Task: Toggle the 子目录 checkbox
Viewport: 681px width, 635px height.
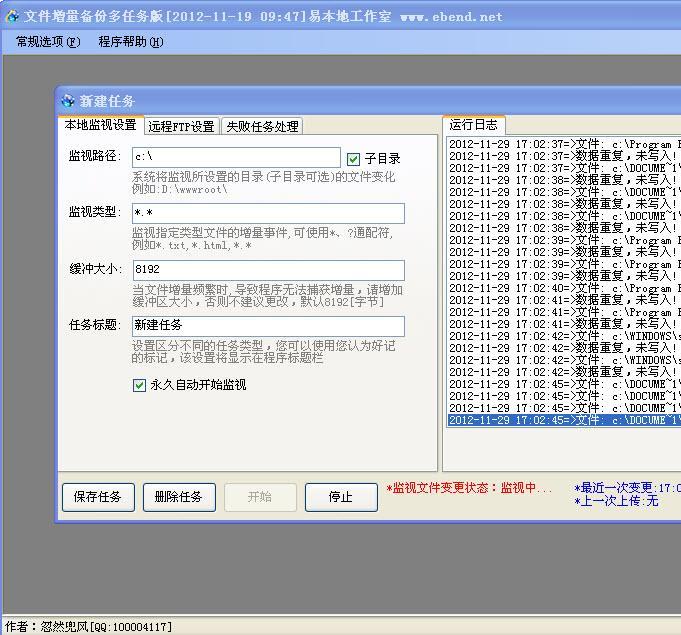Action: [353, 159]
